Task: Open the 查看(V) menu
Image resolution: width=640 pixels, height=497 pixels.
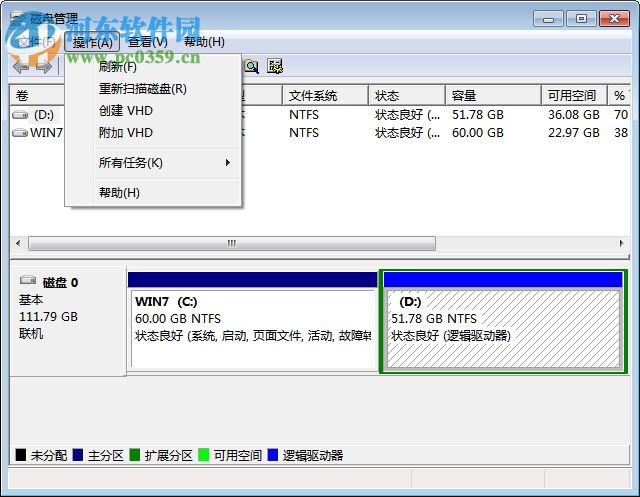Action: pyautogui.click(x=148, y=42)
